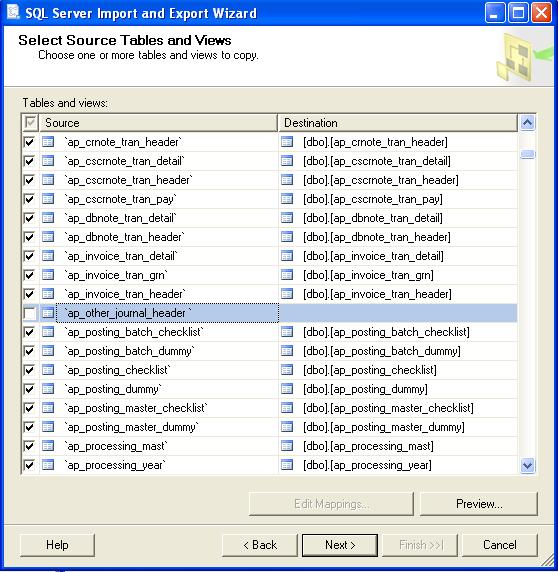Click the source table icon for ap_cscrnote_tran_header
Screen dimensions: 558x572
48,179
